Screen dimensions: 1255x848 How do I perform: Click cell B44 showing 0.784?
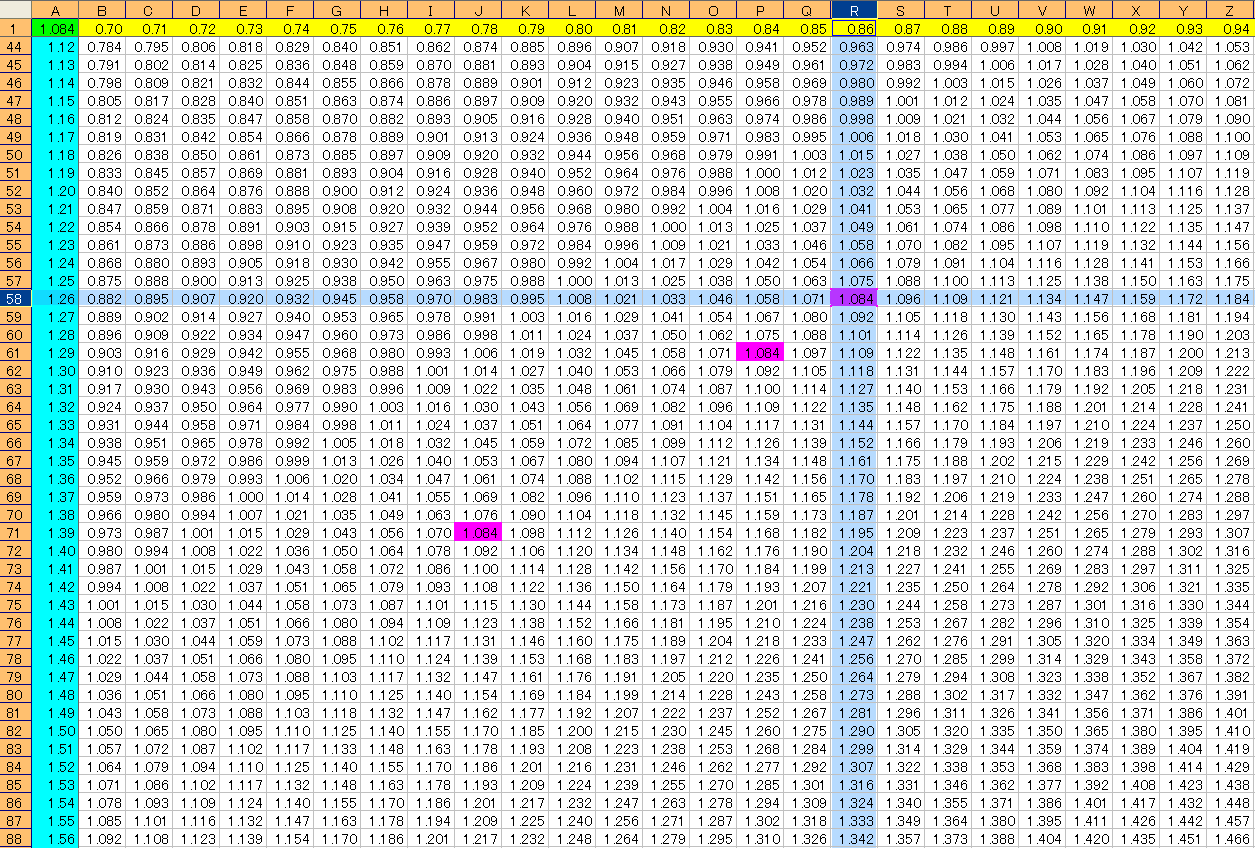pyautogui.click(x=102, y=47)
